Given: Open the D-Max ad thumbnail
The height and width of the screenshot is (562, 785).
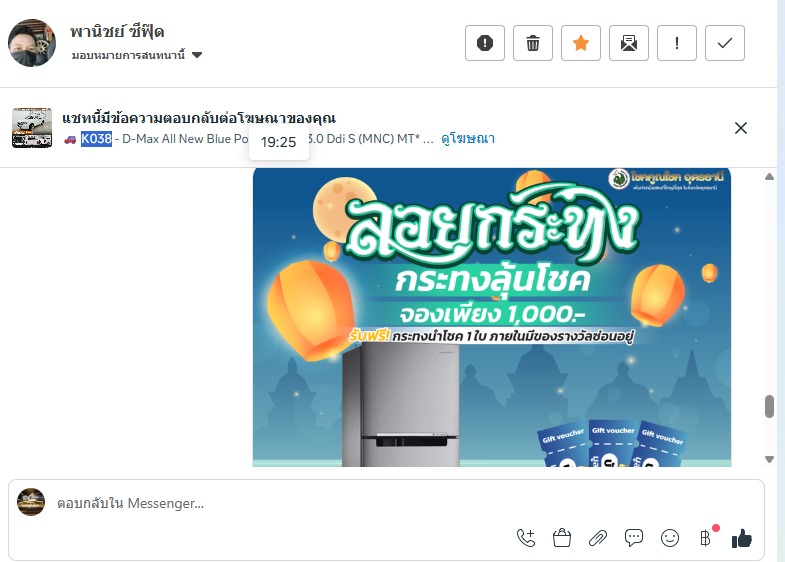Looking at the screenshot, I should pos(32,128).
